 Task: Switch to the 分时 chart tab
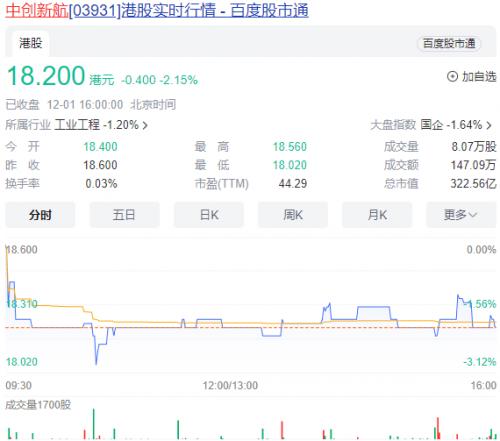40,215
